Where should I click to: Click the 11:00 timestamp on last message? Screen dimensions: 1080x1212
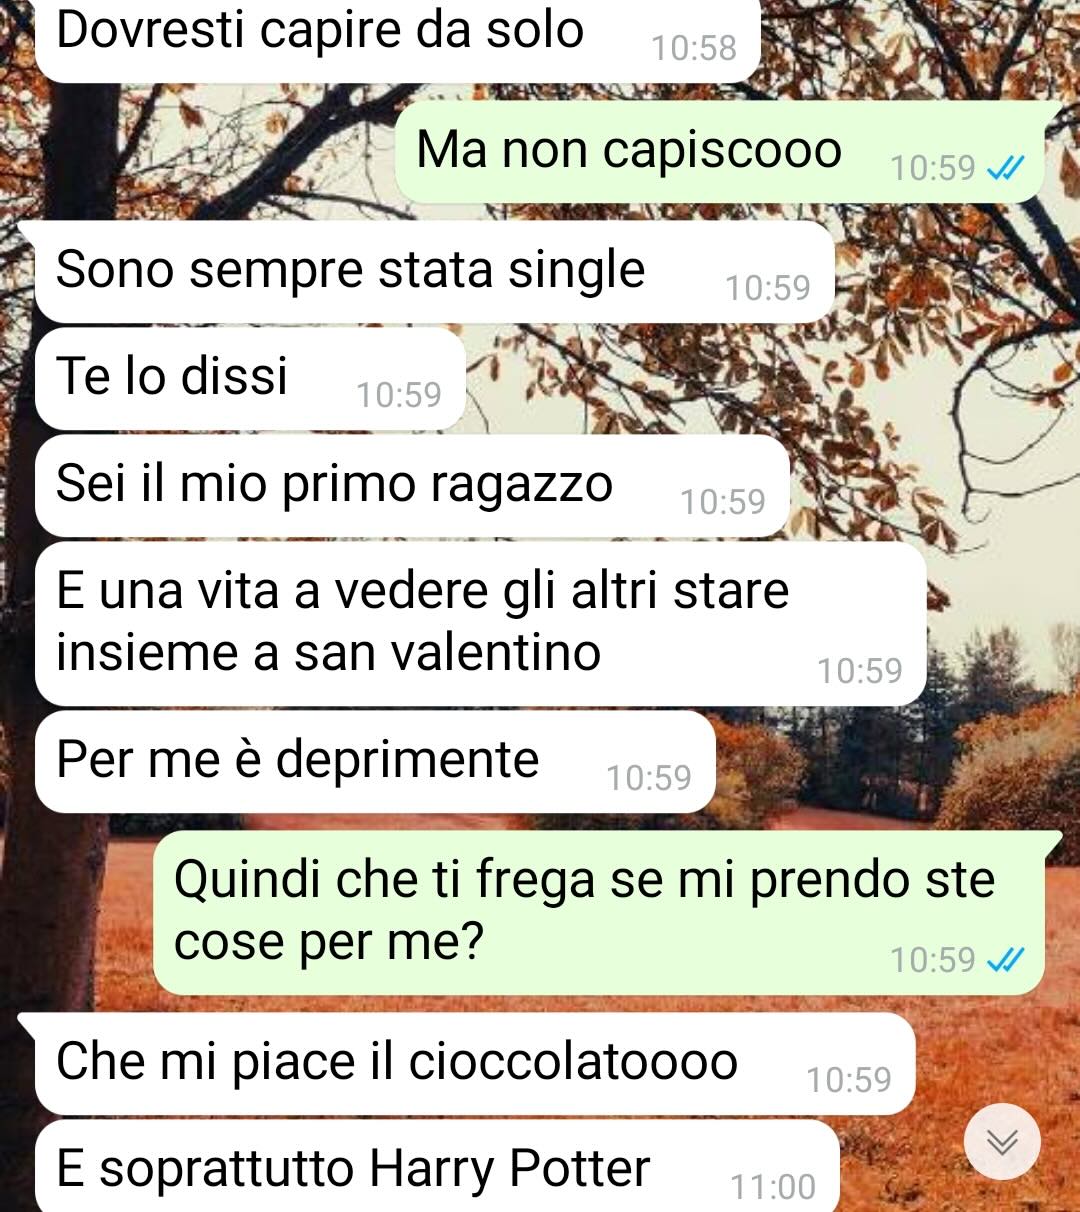tap(773, 1187)
